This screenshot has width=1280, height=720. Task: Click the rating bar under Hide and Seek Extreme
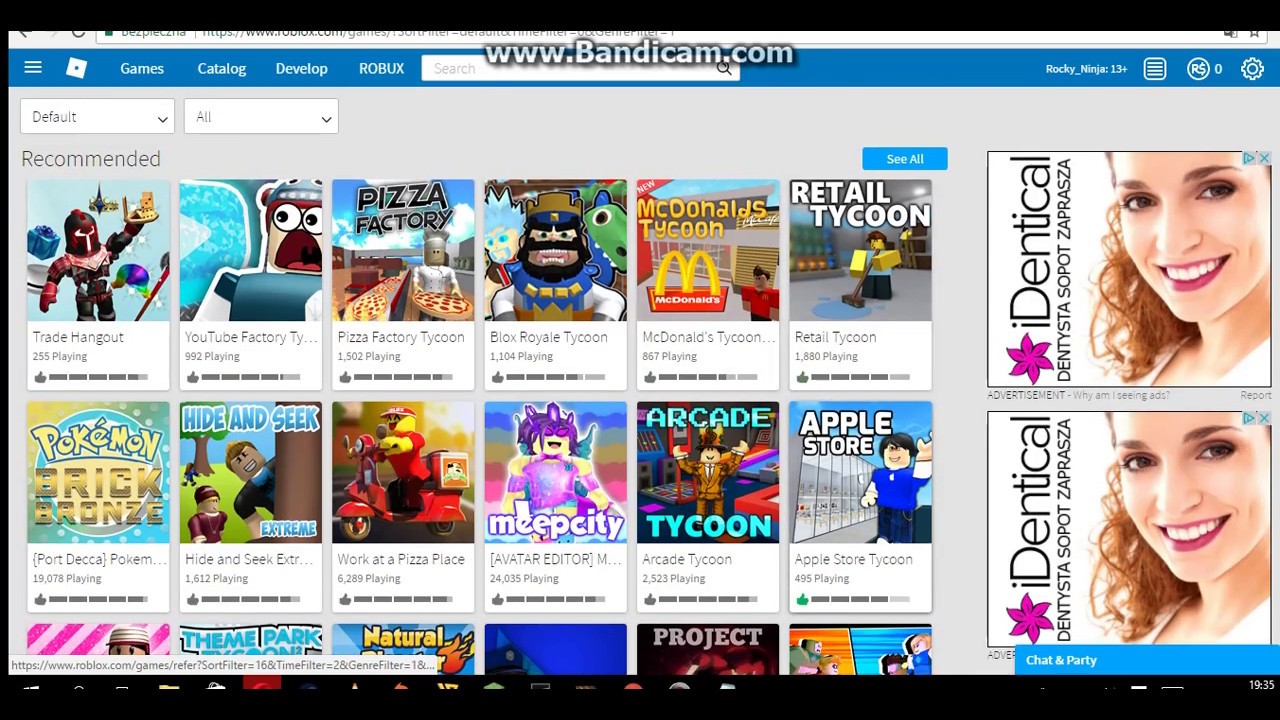(x=250, y=599)
